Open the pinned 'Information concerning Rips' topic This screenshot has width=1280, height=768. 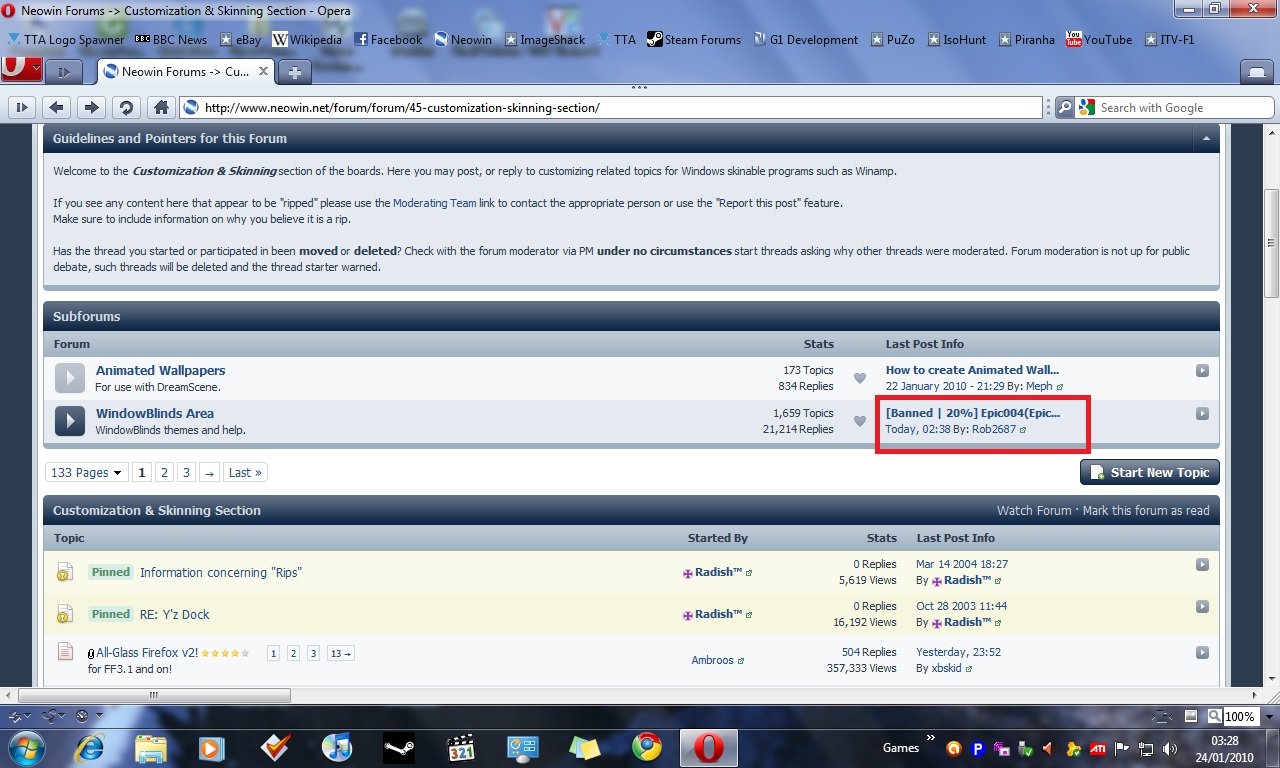tap(221, 573)
